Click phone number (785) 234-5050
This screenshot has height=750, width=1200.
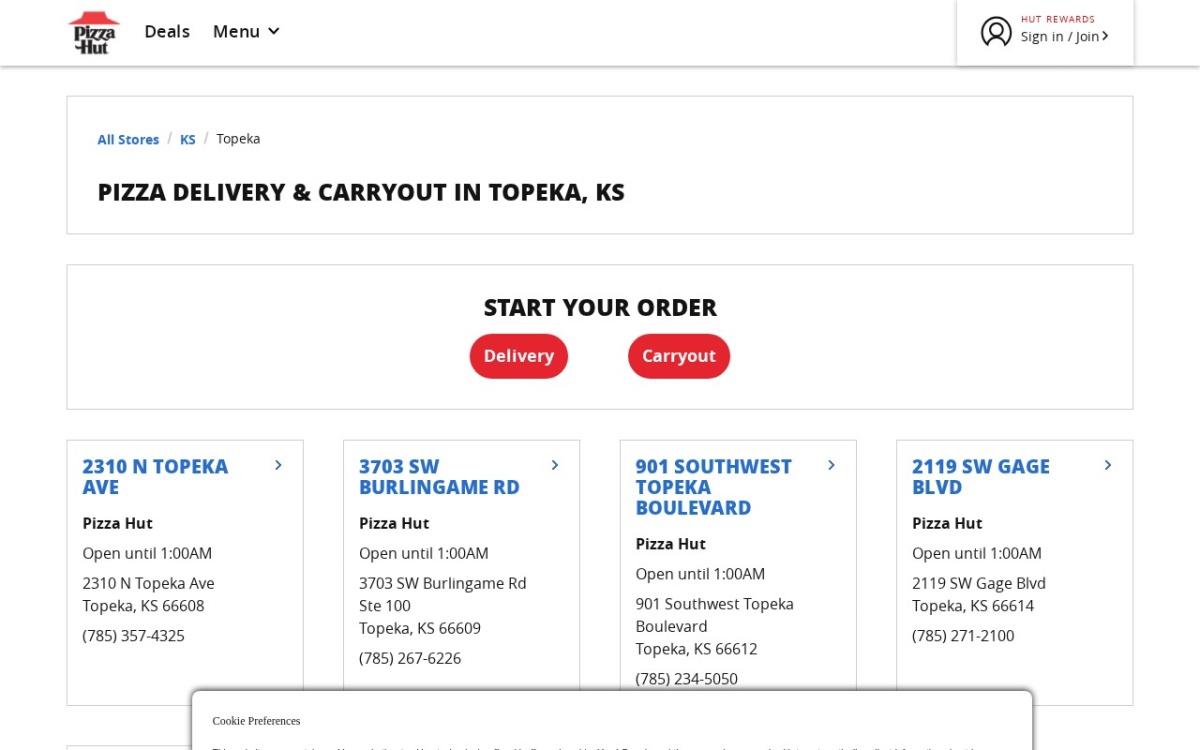[x=687, y=679]
